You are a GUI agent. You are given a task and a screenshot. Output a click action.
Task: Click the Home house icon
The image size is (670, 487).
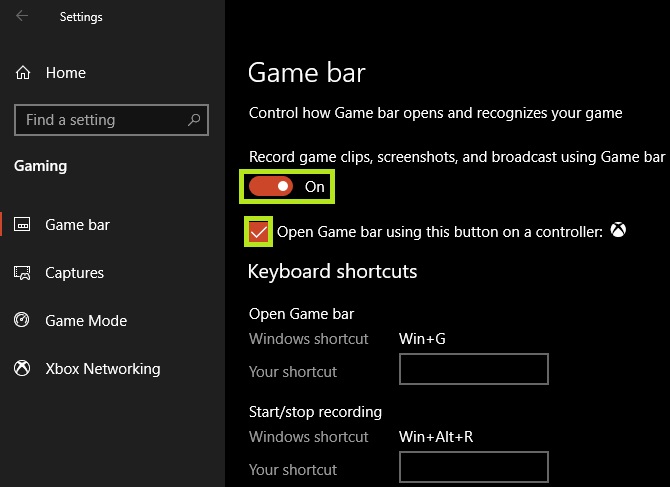pos(23,73)
